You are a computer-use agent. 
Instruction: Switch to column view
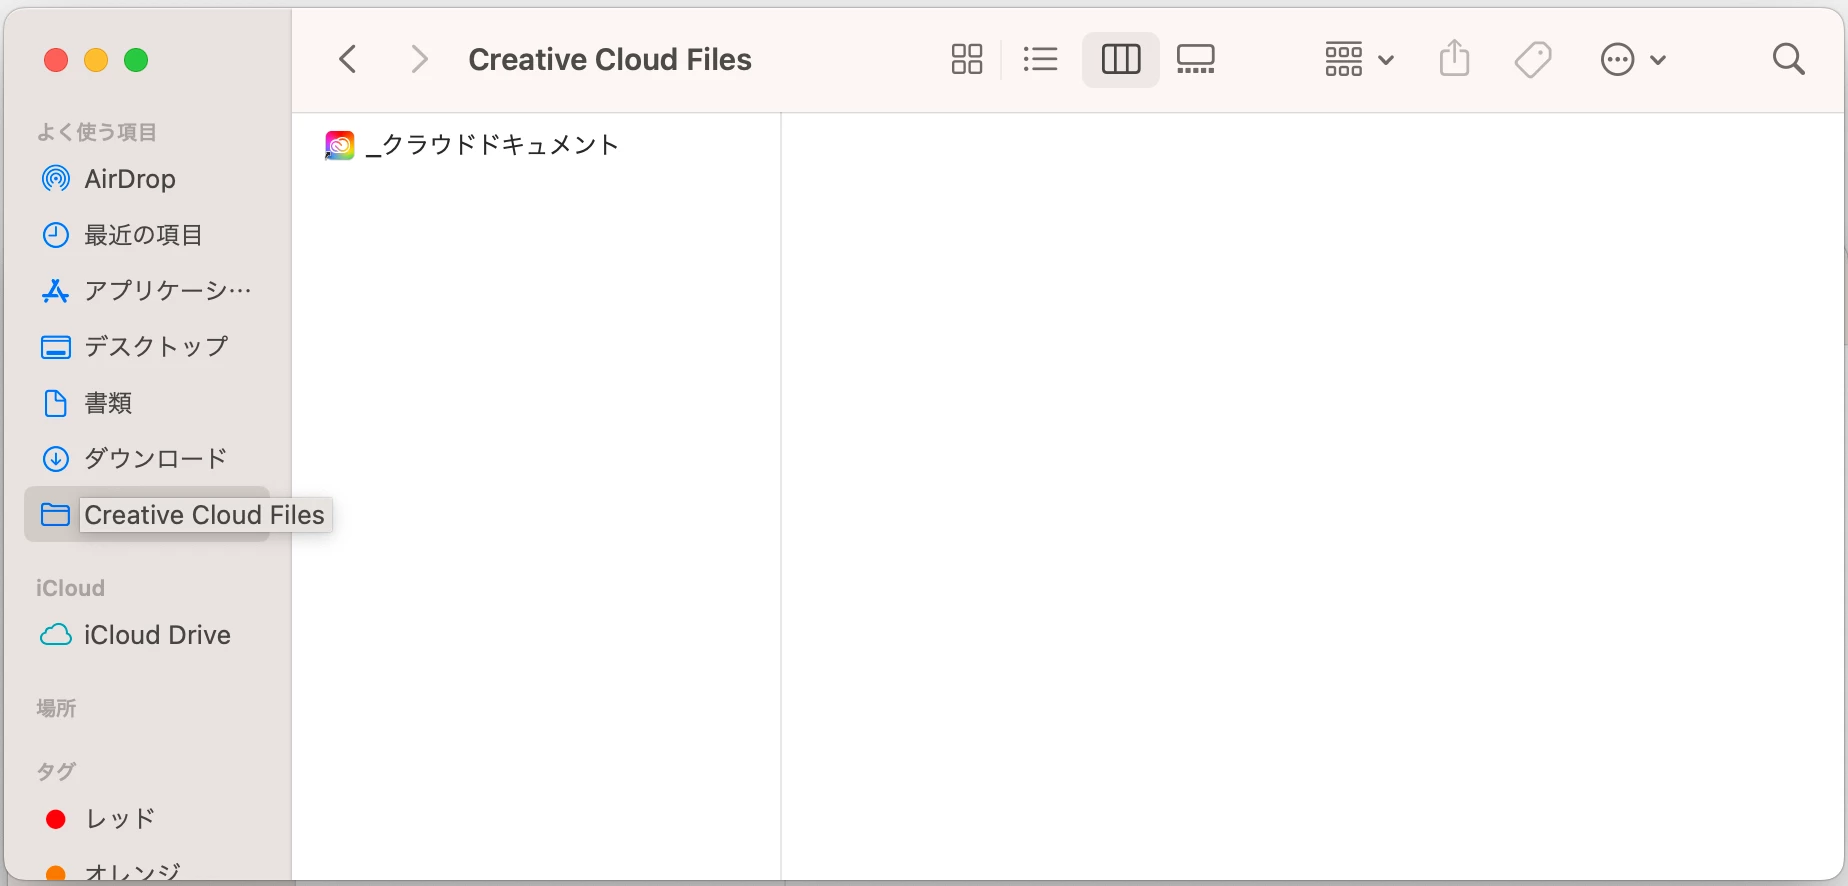click(x=1121, y=60)
